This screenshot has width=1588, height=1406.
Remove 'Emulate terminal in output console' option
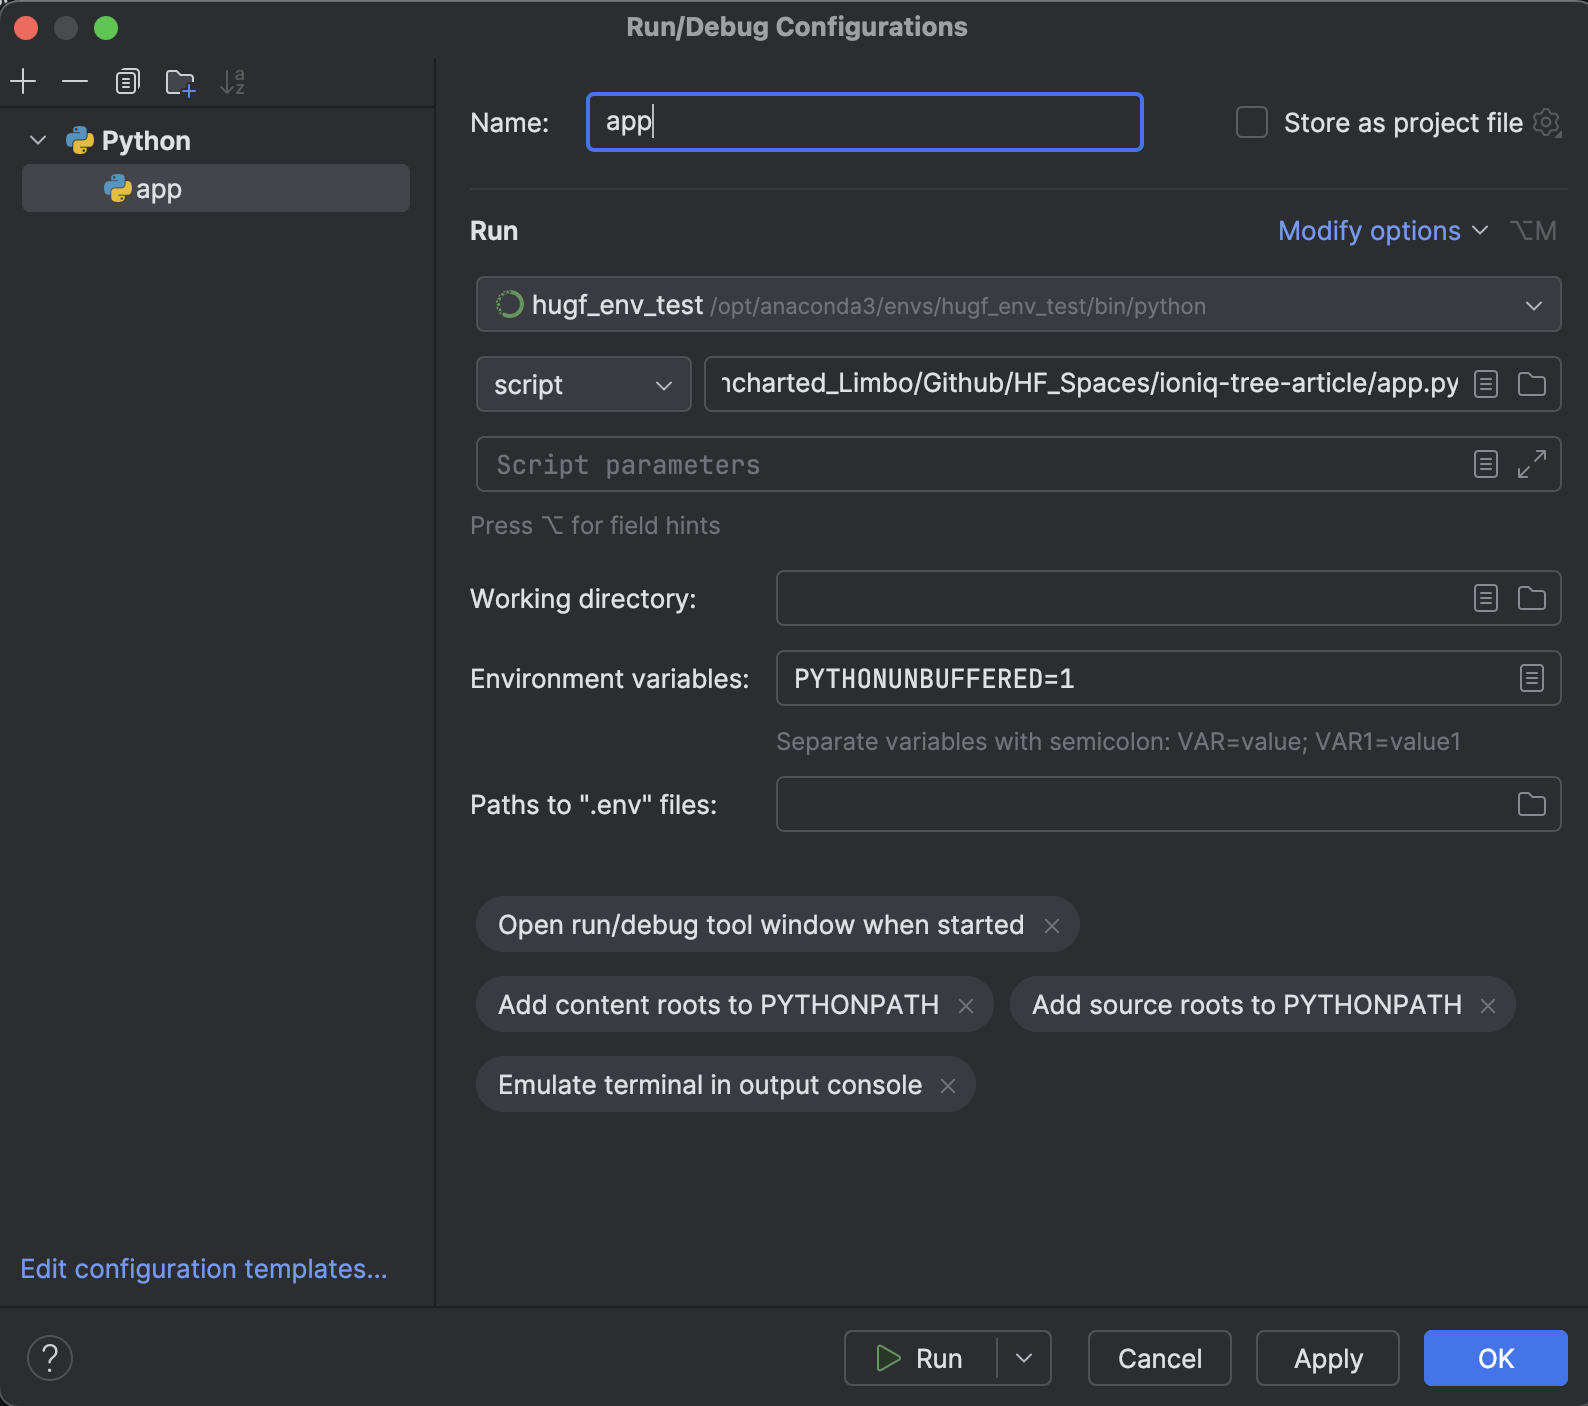point(948,1086)
